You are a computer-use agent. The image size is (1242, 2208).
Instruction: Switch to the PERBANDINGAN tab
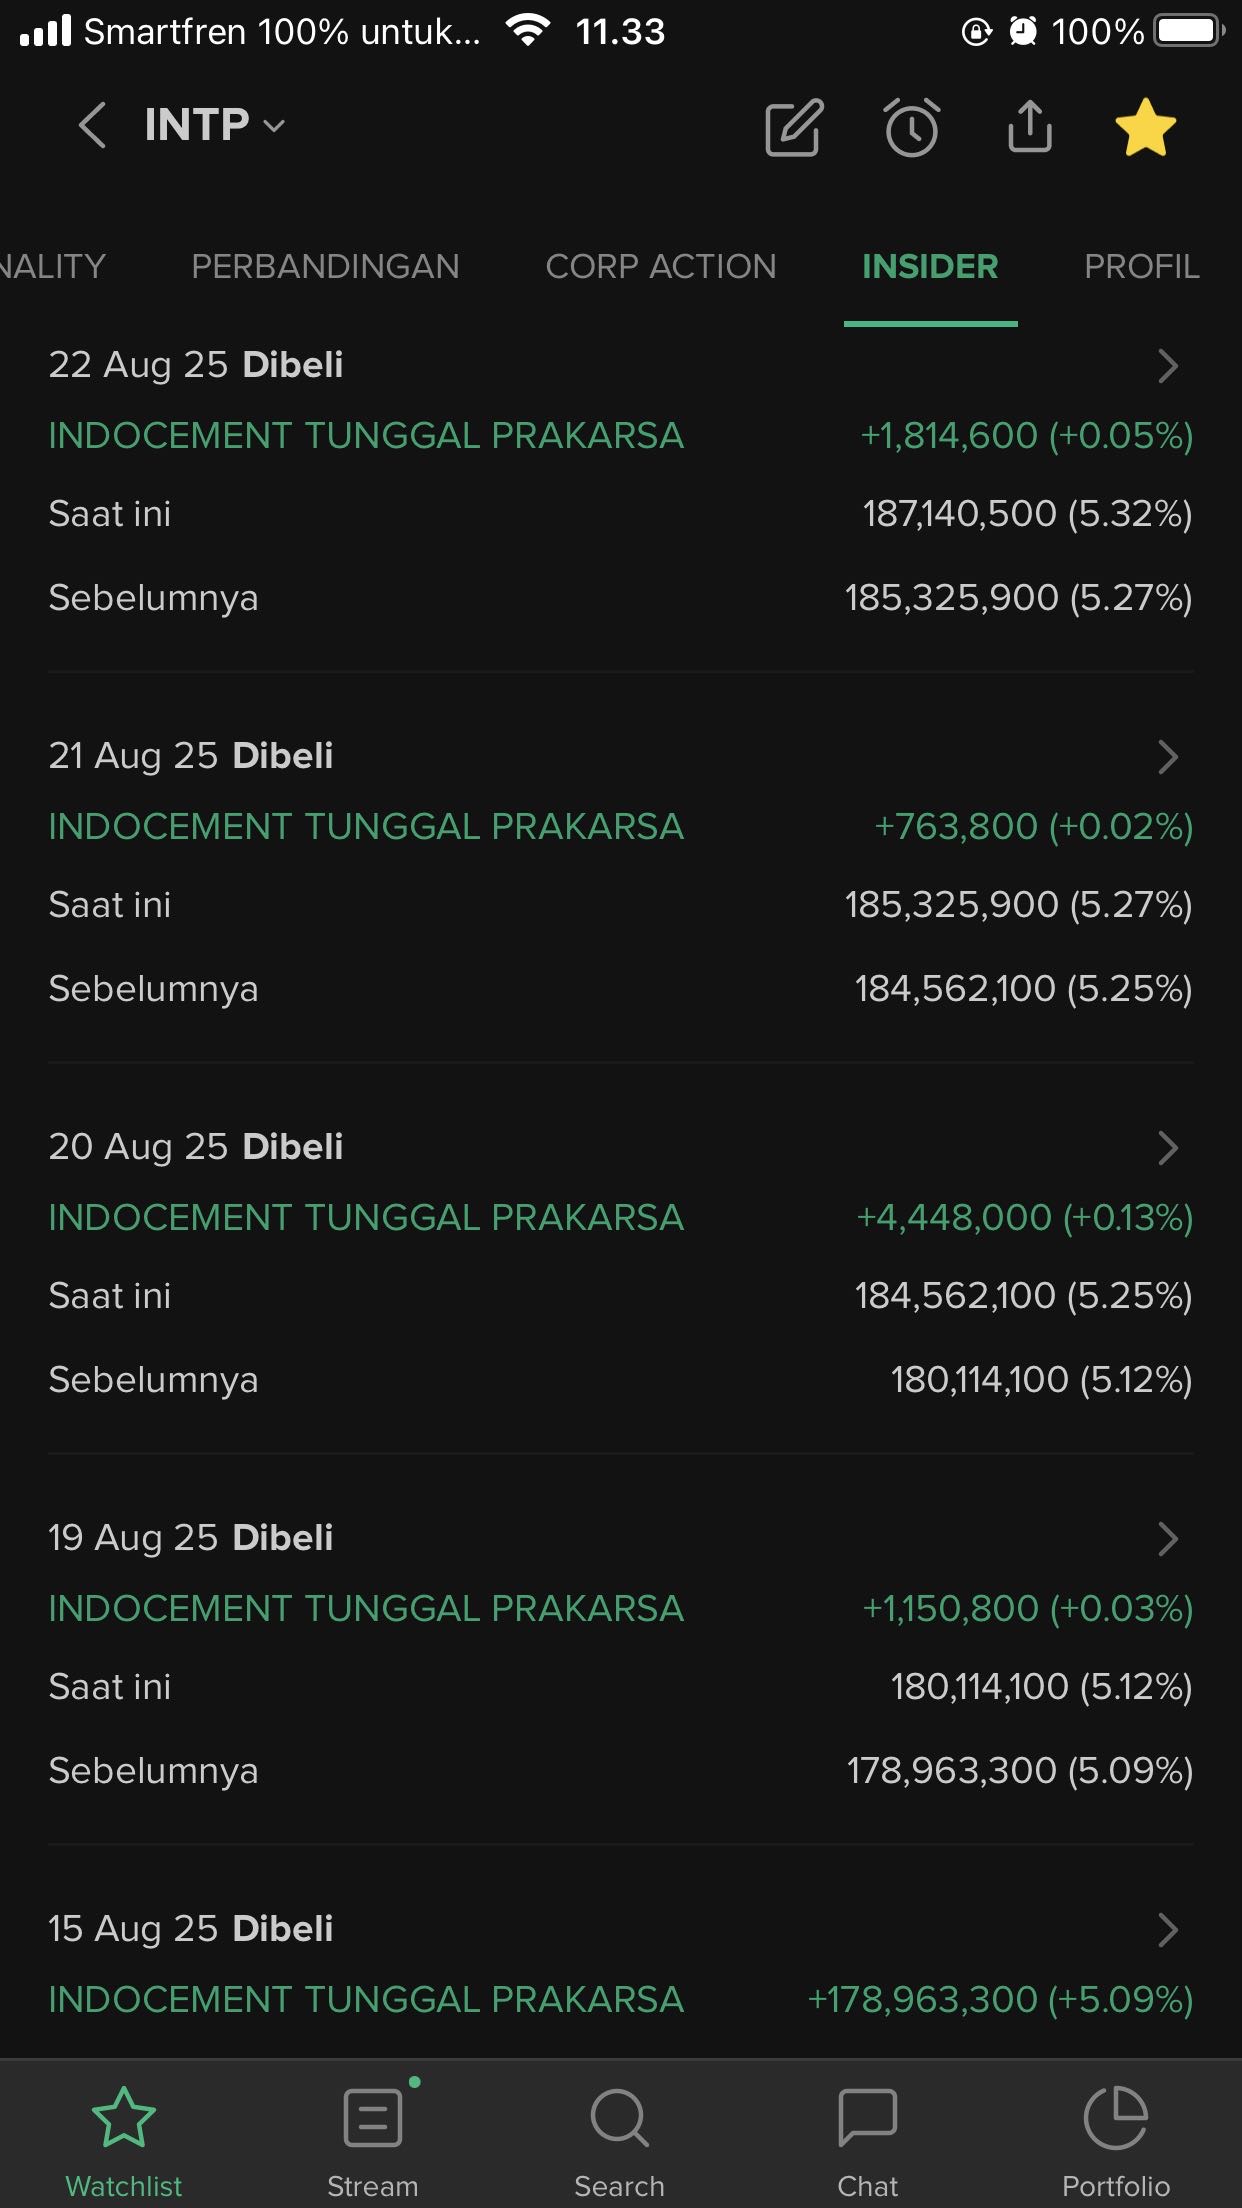[x=325, y=267]
